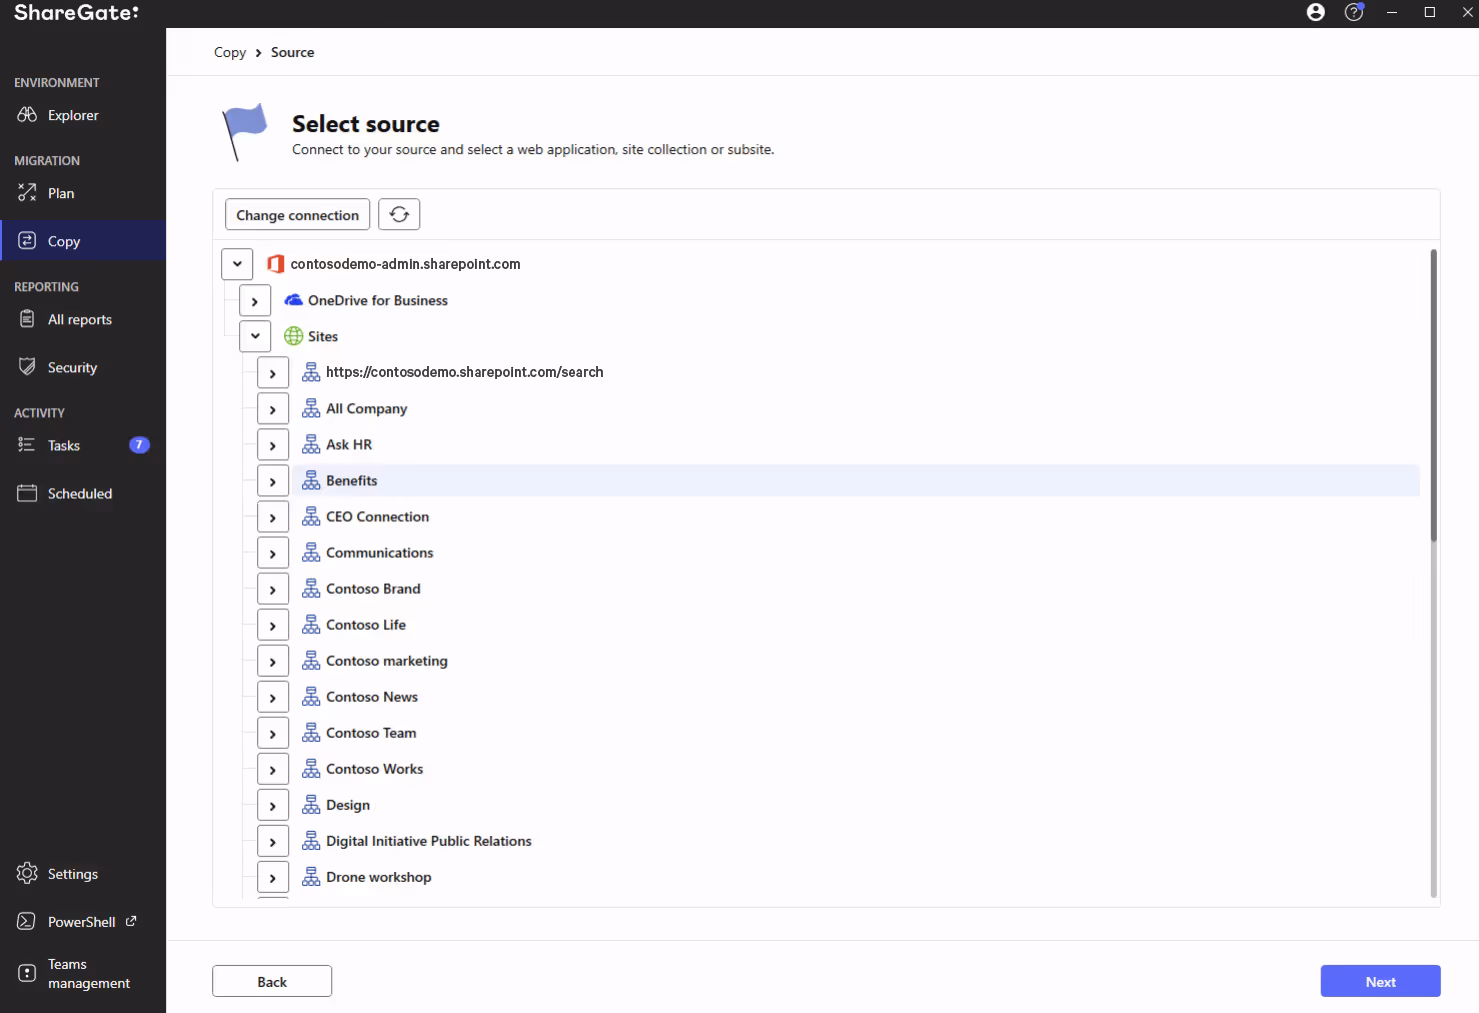Click the Security shield icon
Image resolution: width=1479 pixels, height=1013 pixels.
click(27, 367)
